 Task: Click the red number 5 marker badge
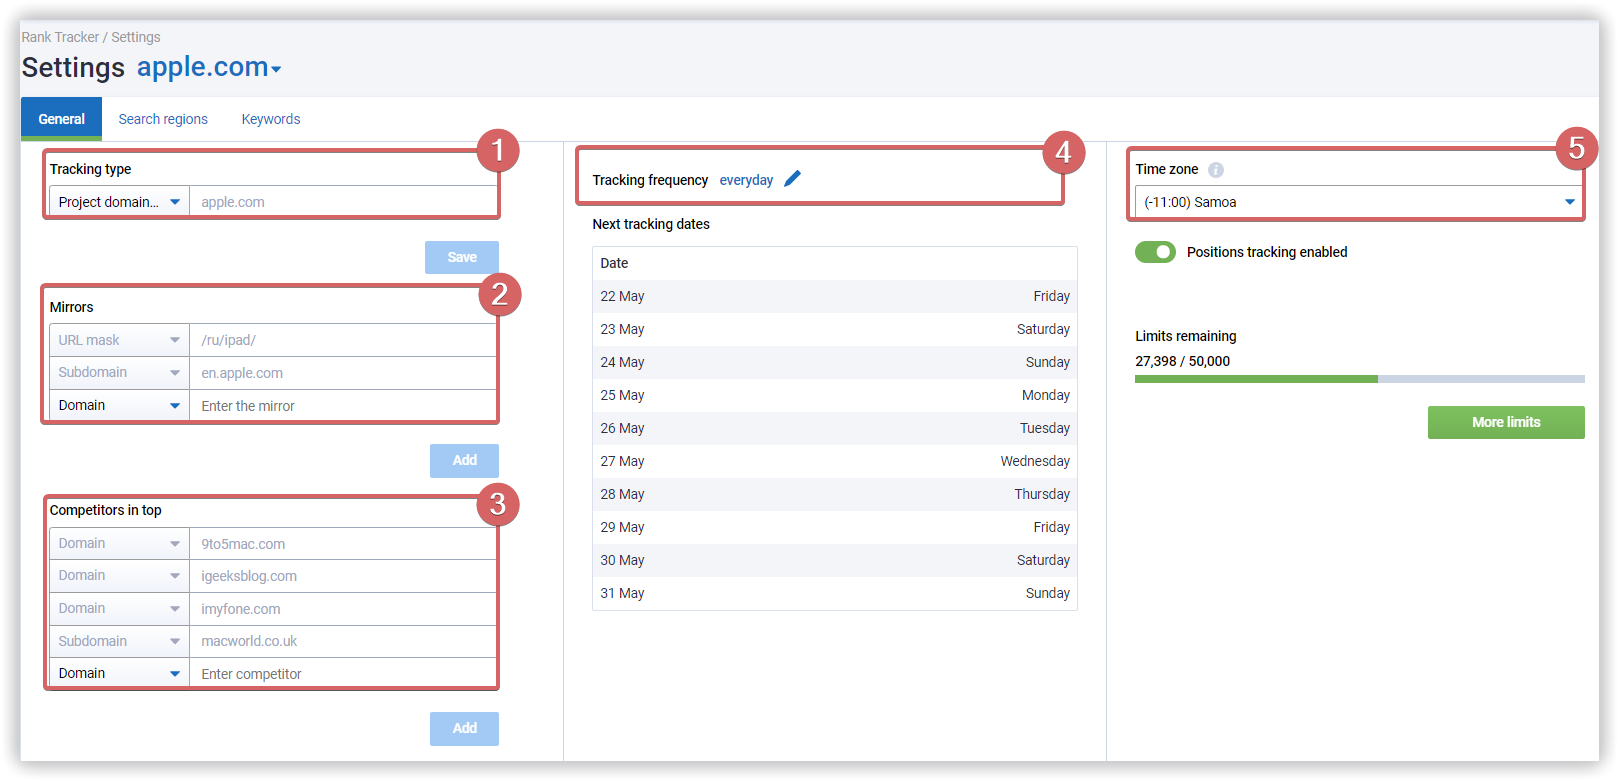coord(1576,149)
